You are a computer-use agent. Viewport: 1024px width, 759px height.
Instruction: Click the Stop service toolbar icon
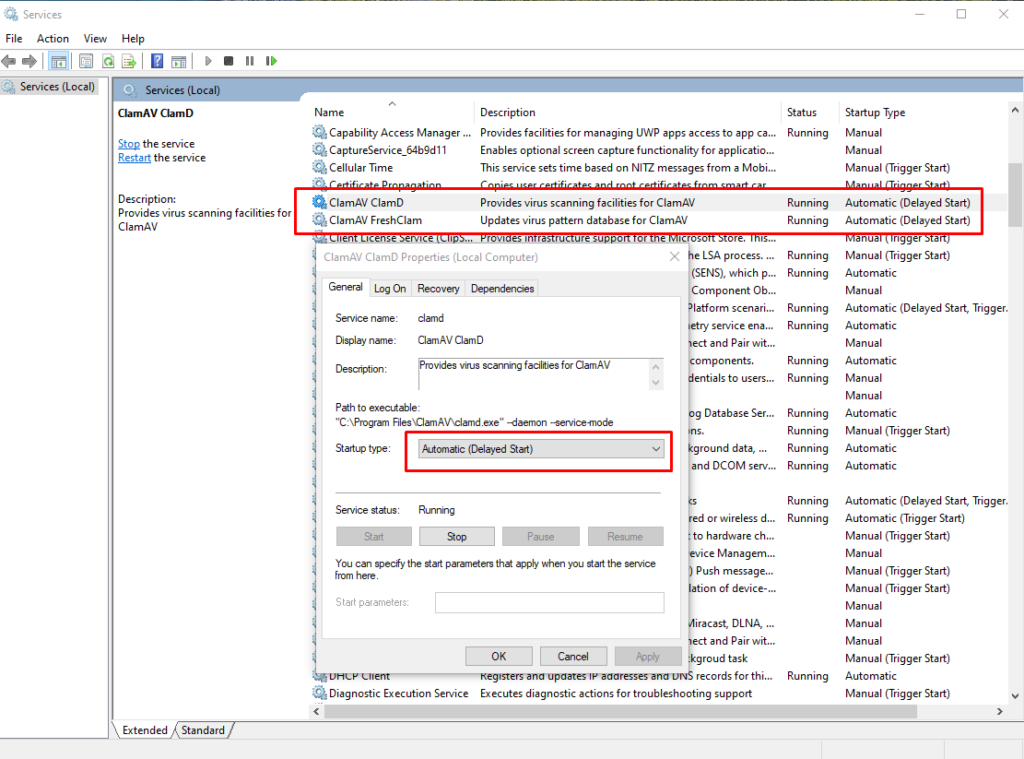[x=230, y=60]
